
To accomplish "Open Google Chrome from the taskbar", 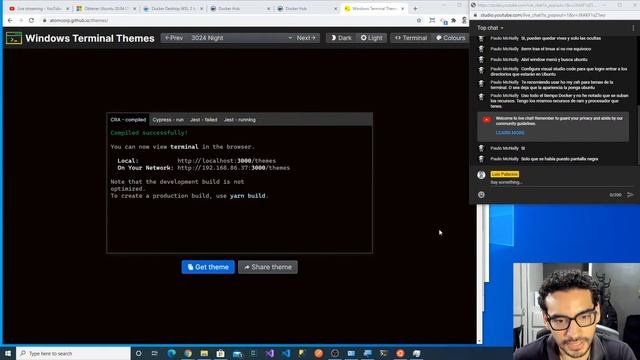I will 188,353.
